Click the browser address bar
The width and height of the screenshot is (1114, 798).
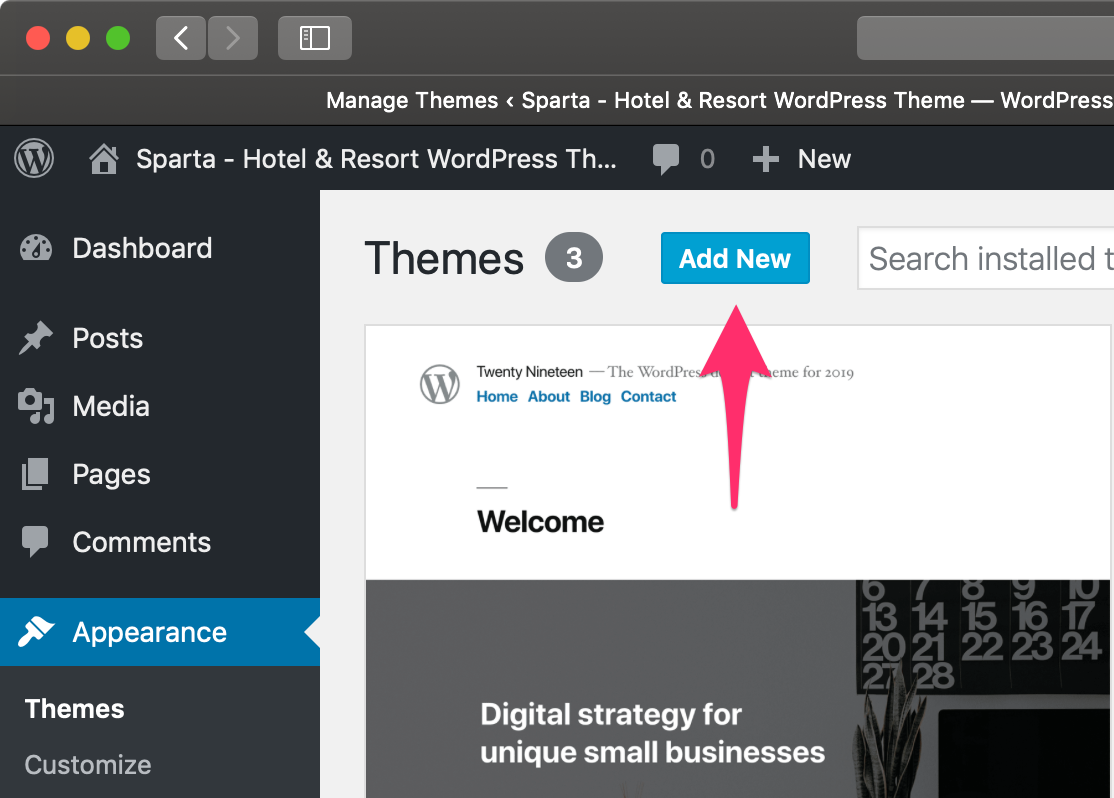[985, 38]
